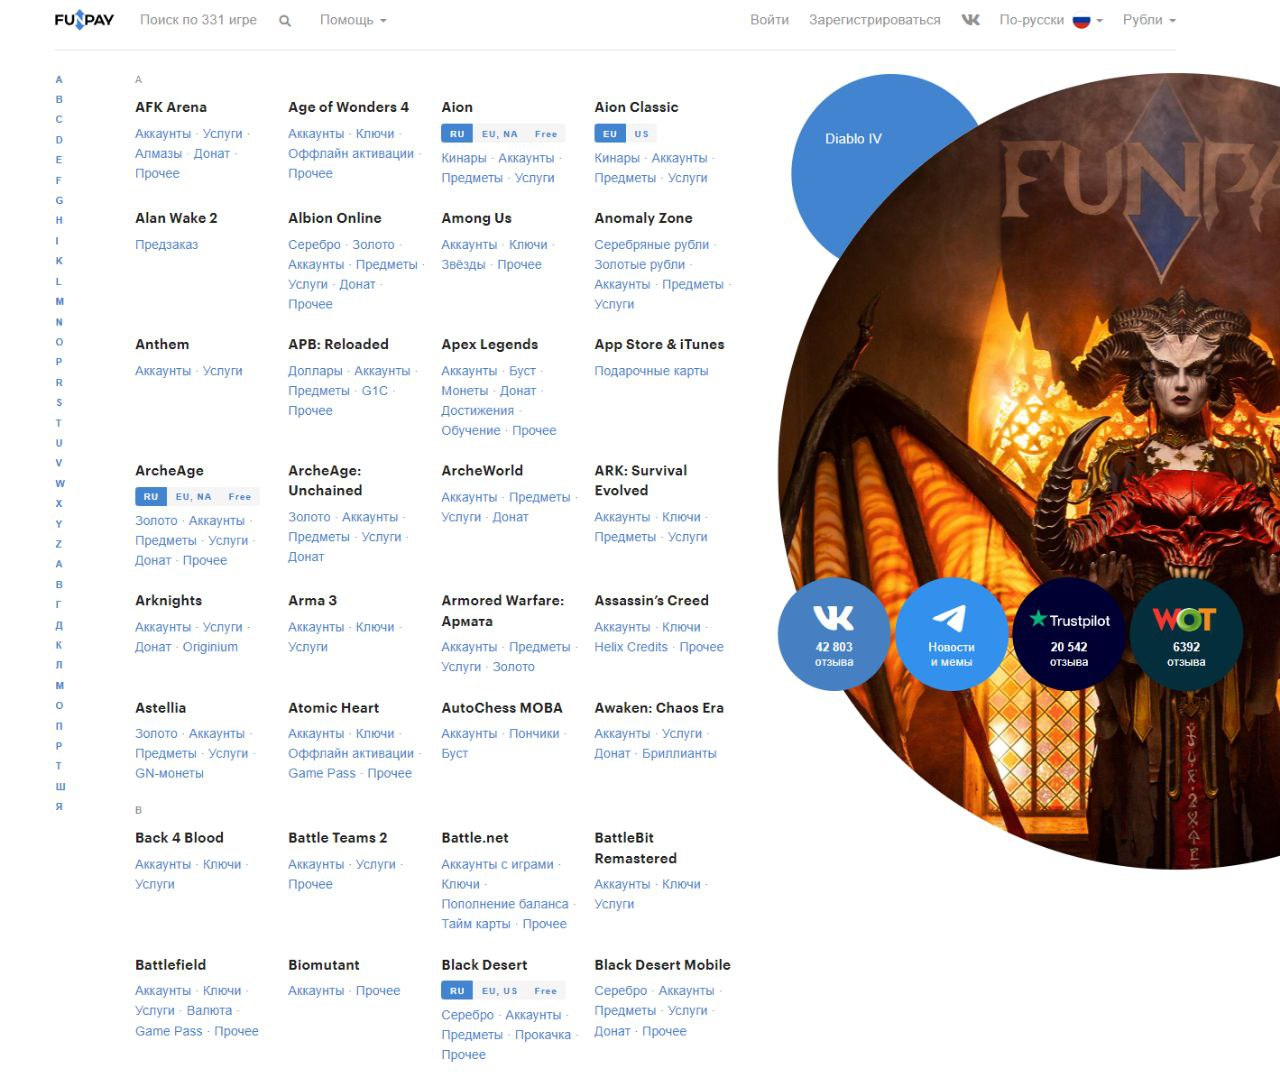Image resolution: width=1280 pixels, height=1076 pixels.
Task: Open Прокачка under Black Desert
Action: (x=543, y=1034)
